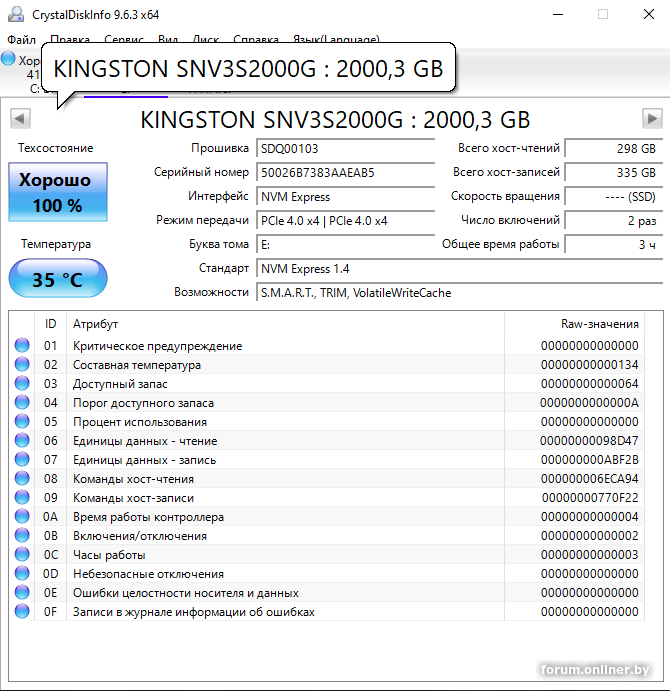Screen dimensions: 670x691
Task: Select raw value 0000000000004
Action: coord(589,516)
